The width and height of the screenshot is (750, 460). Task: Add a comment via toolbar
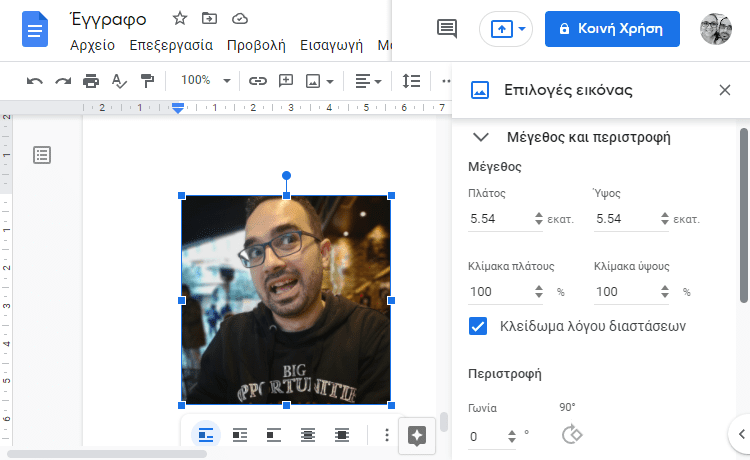point(286,81)
